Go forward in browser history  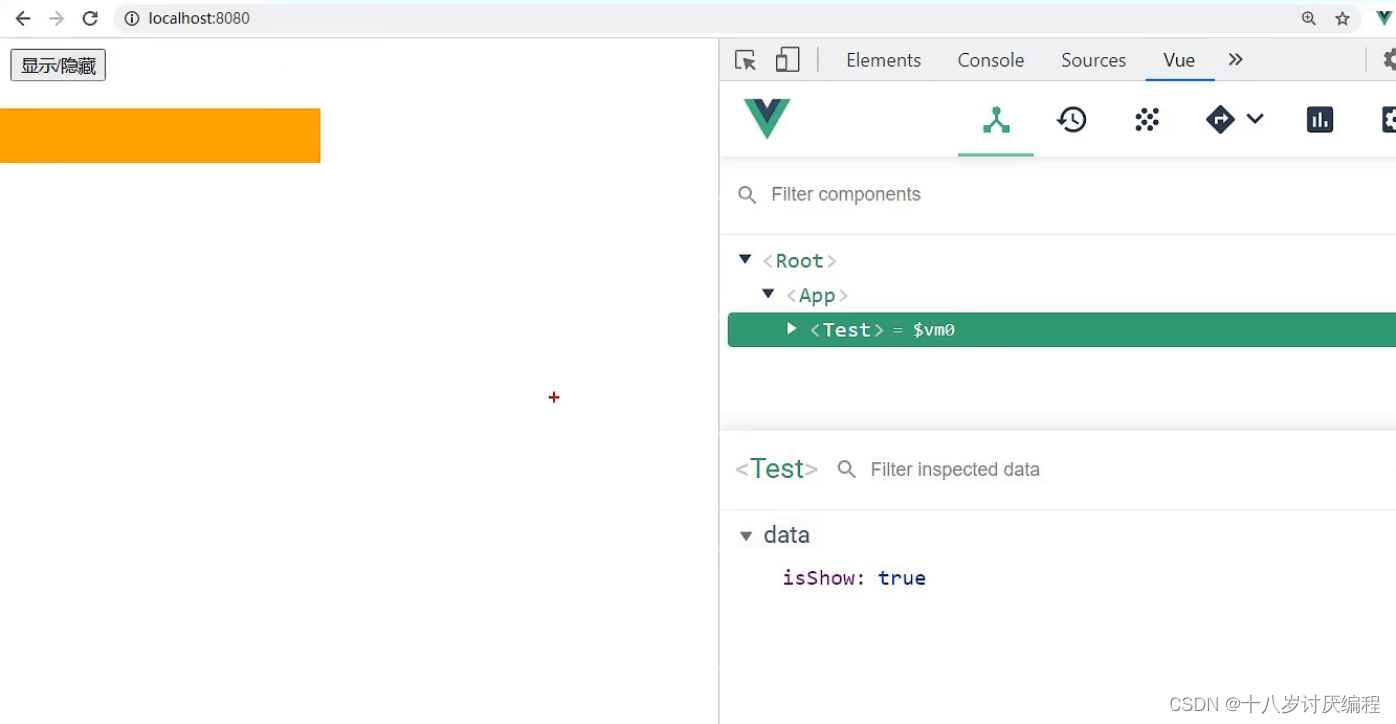(56, 18)
